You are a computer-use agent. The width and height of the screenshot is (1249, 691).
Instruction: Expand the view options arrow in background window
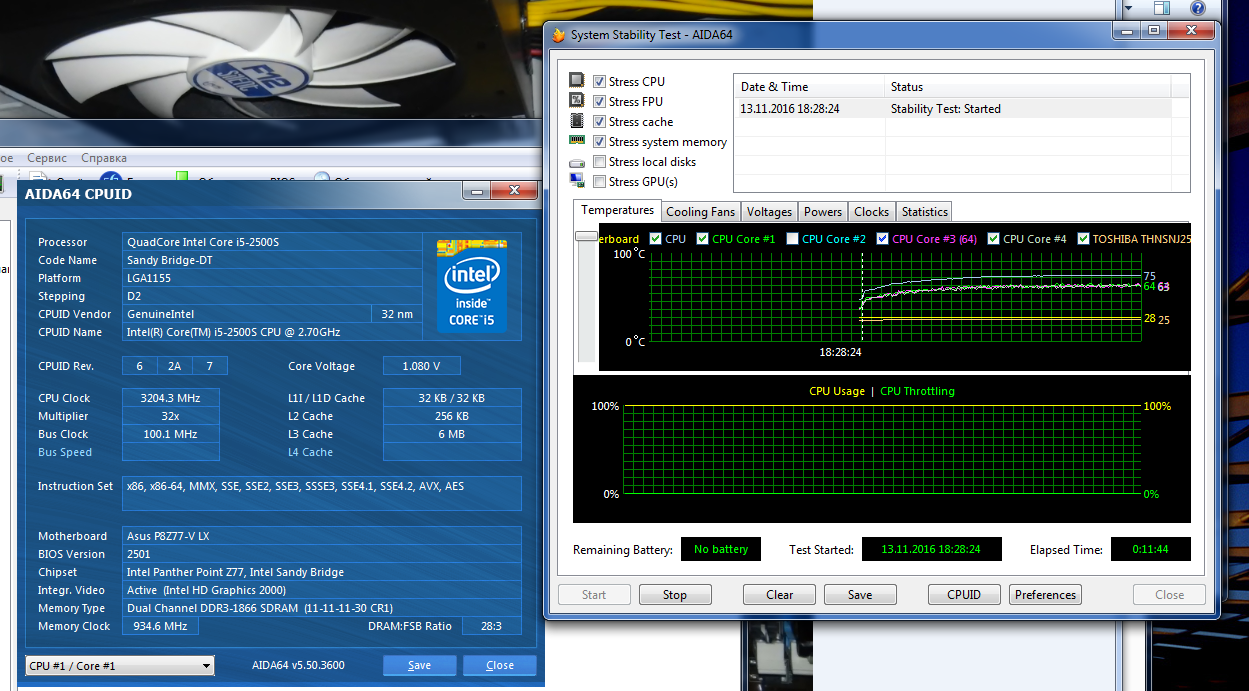point(1129,8)
